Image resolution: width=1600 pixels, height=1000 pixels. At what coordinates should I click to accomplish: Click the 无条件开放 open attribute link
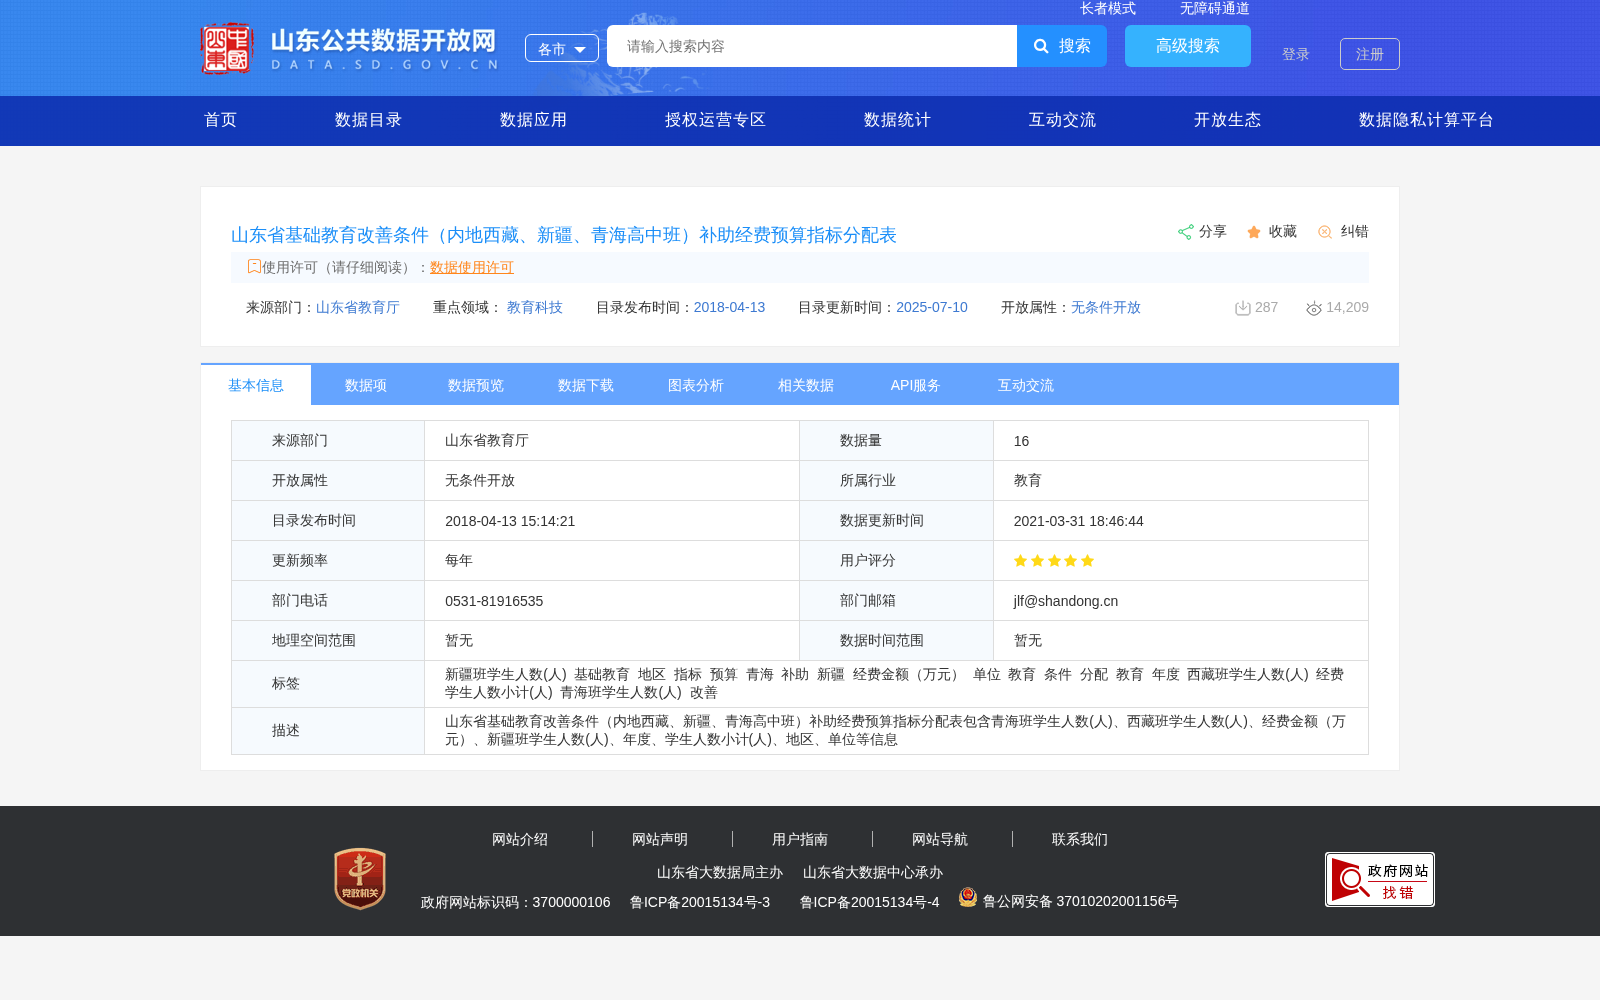[x=1106, y=307]
